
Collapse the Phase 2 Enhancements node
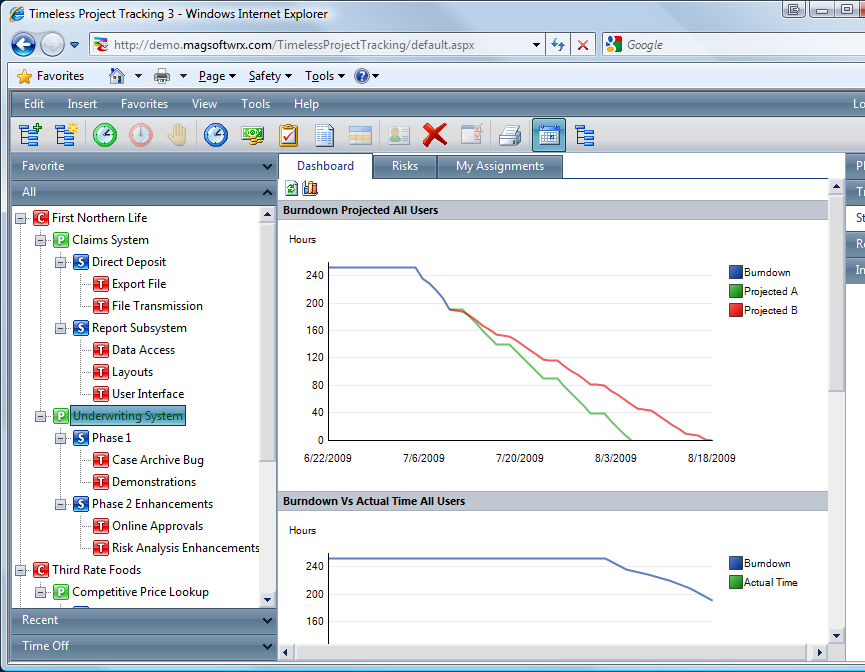point(61,504)
